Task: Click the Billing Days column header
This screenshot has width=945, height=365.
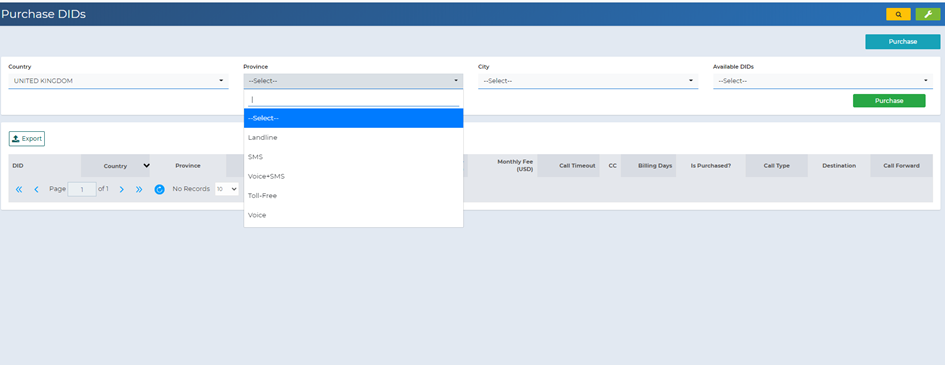Action: click(648, 166)
